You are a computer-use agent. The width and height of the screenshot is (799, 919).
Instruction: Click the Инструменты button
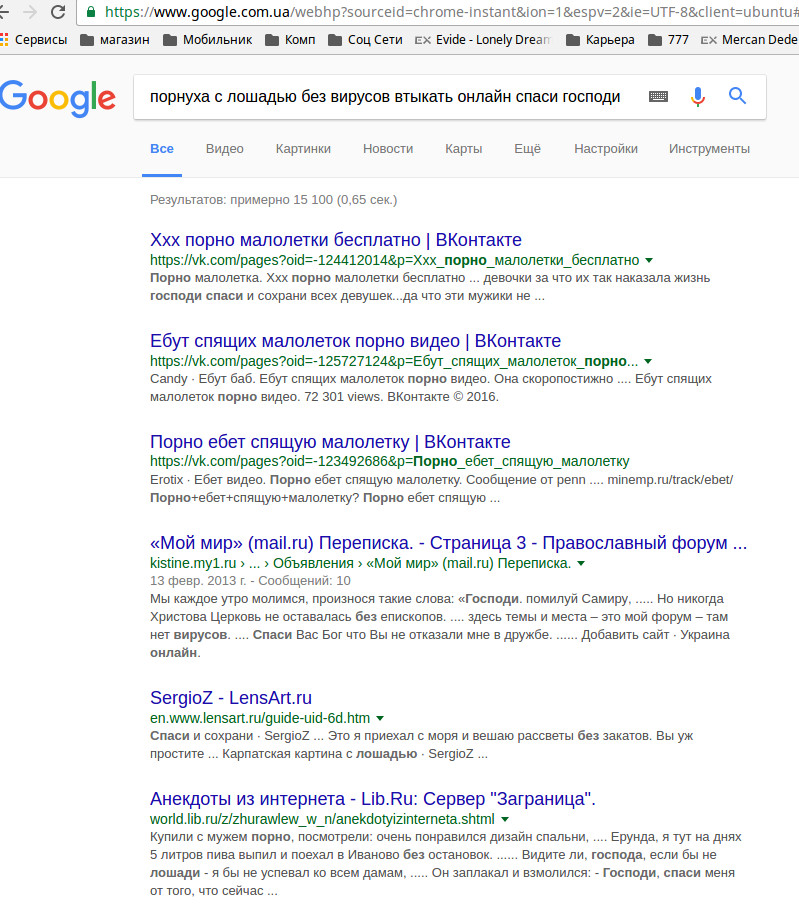709,149
